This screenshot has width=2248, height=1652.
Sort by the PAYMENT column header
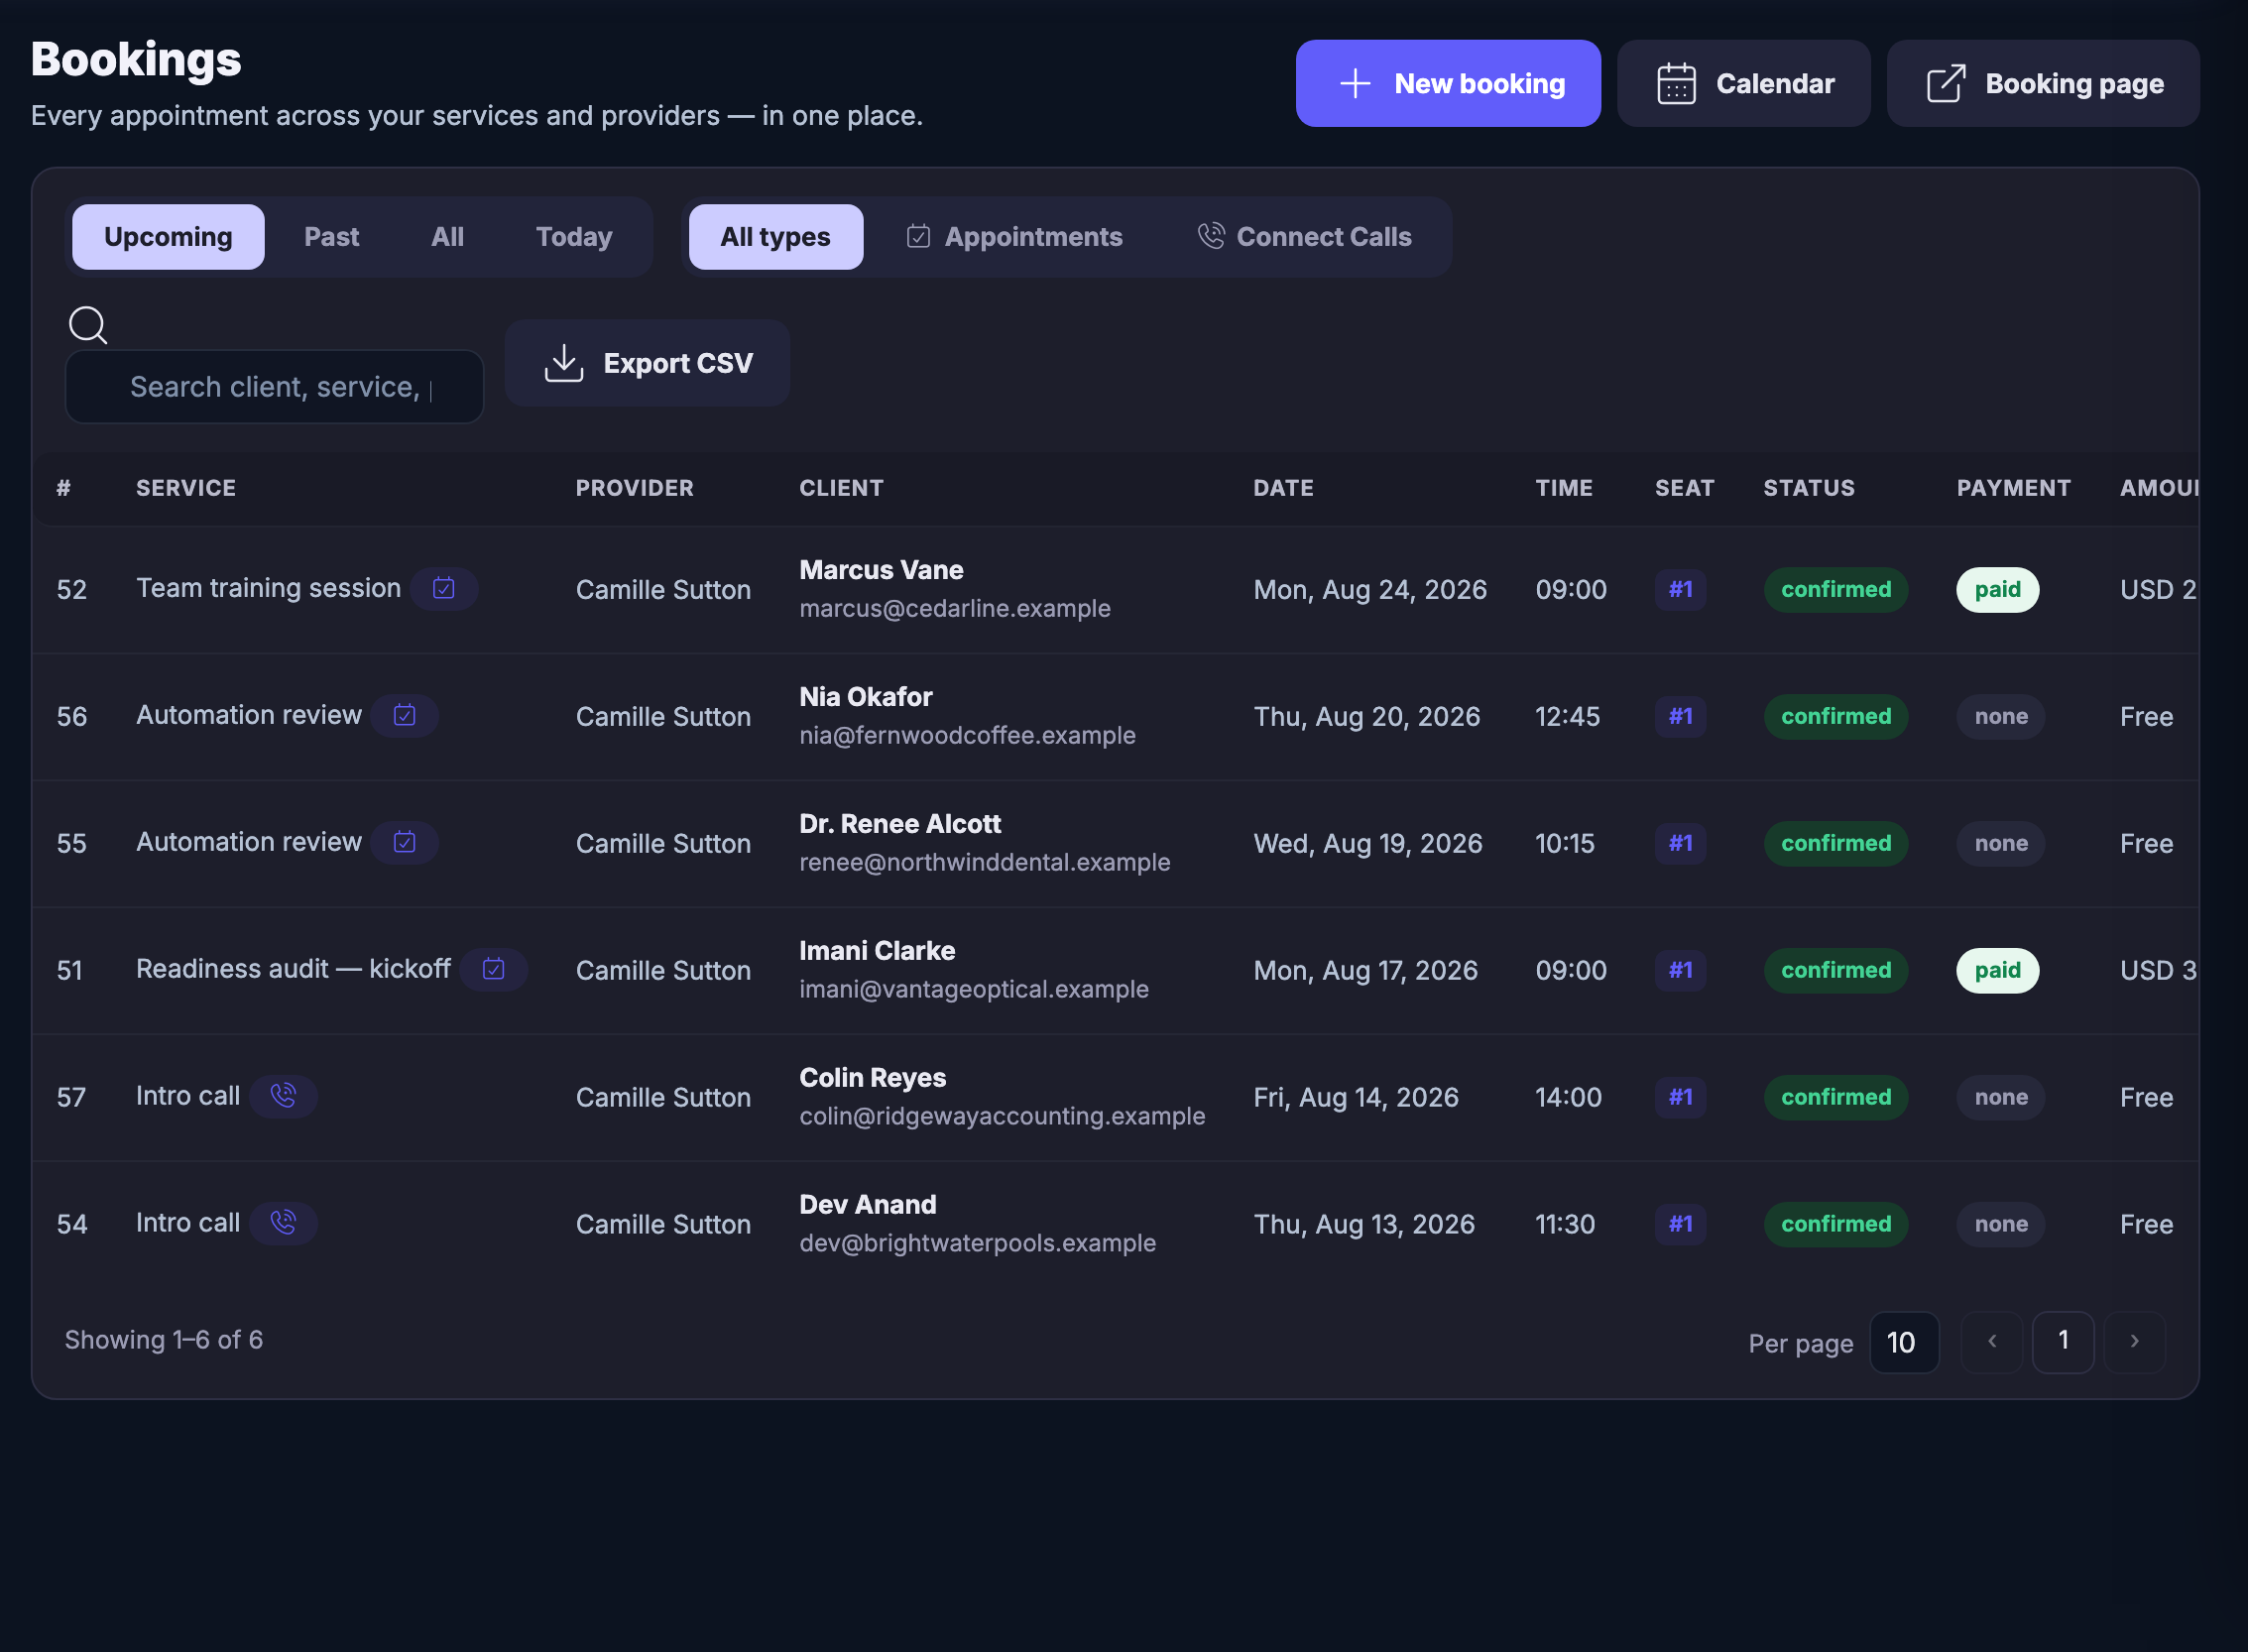tap(2013, 488)
